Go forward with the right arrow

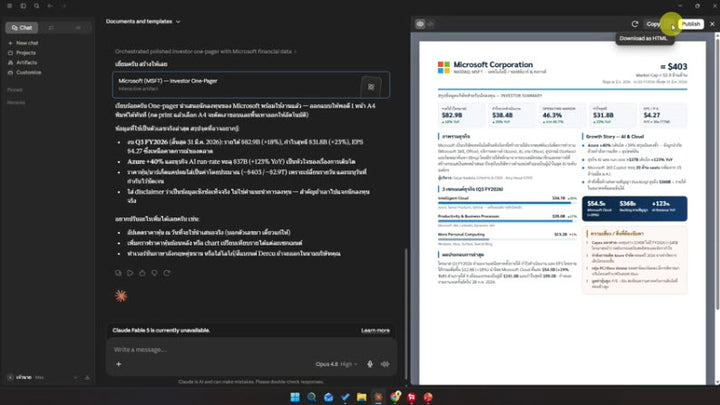[x=64, y=6]
